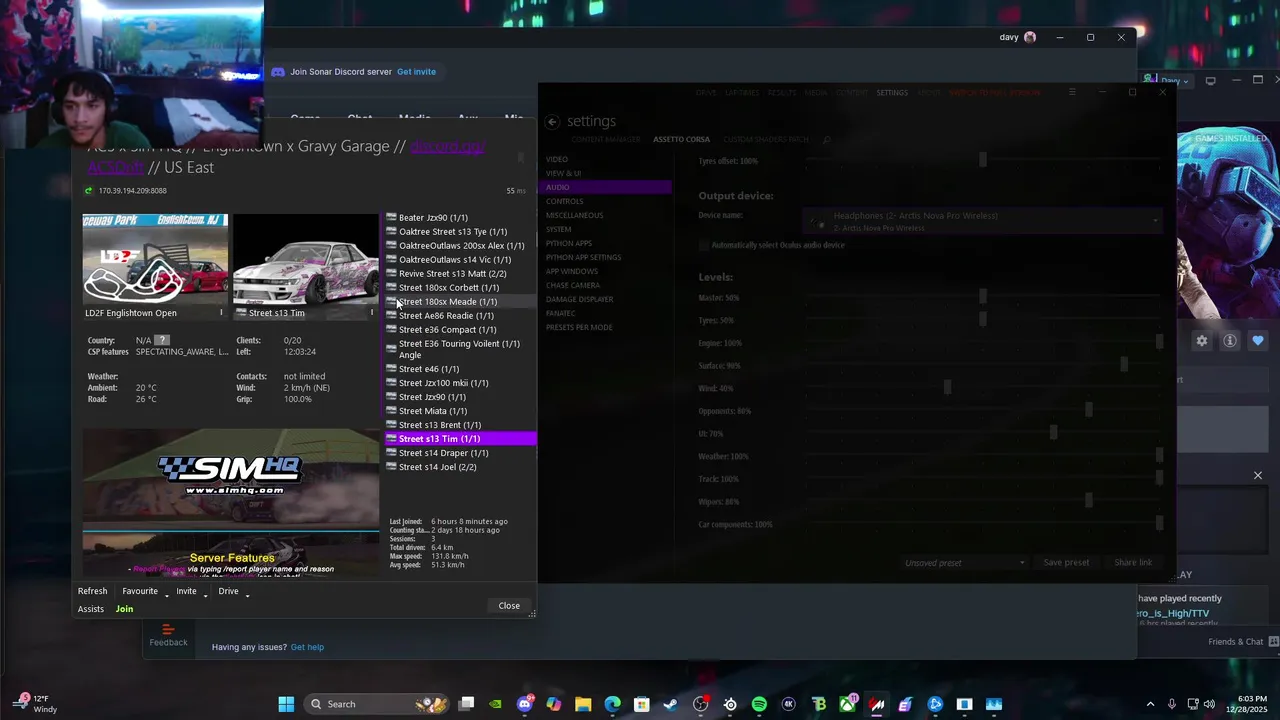Viewport: 1280px width, 720px height.
Task: Open the Windows Start menu
Action: coord(286,704)
